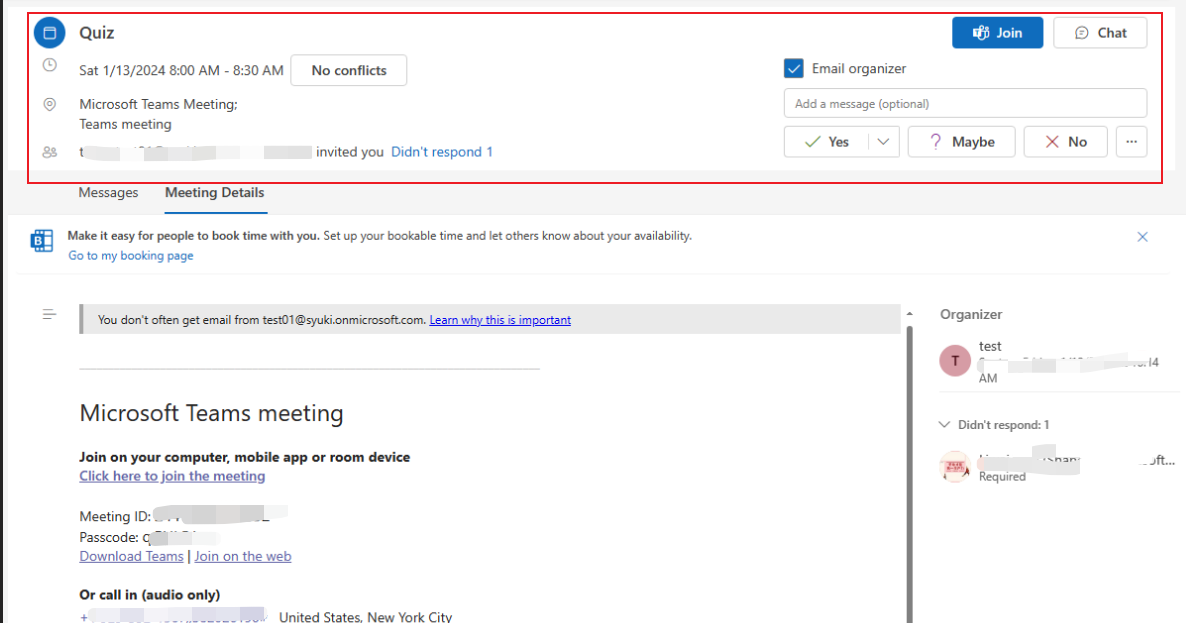
Task: Decline the invitation with No
Action: (x=1066, y=141)
